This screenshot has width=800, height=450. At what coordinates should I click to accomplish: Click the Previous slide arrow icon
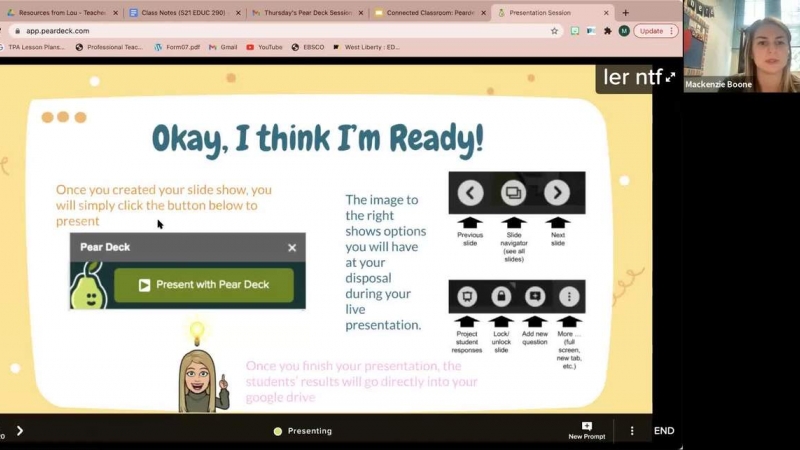tap(470, 193)
